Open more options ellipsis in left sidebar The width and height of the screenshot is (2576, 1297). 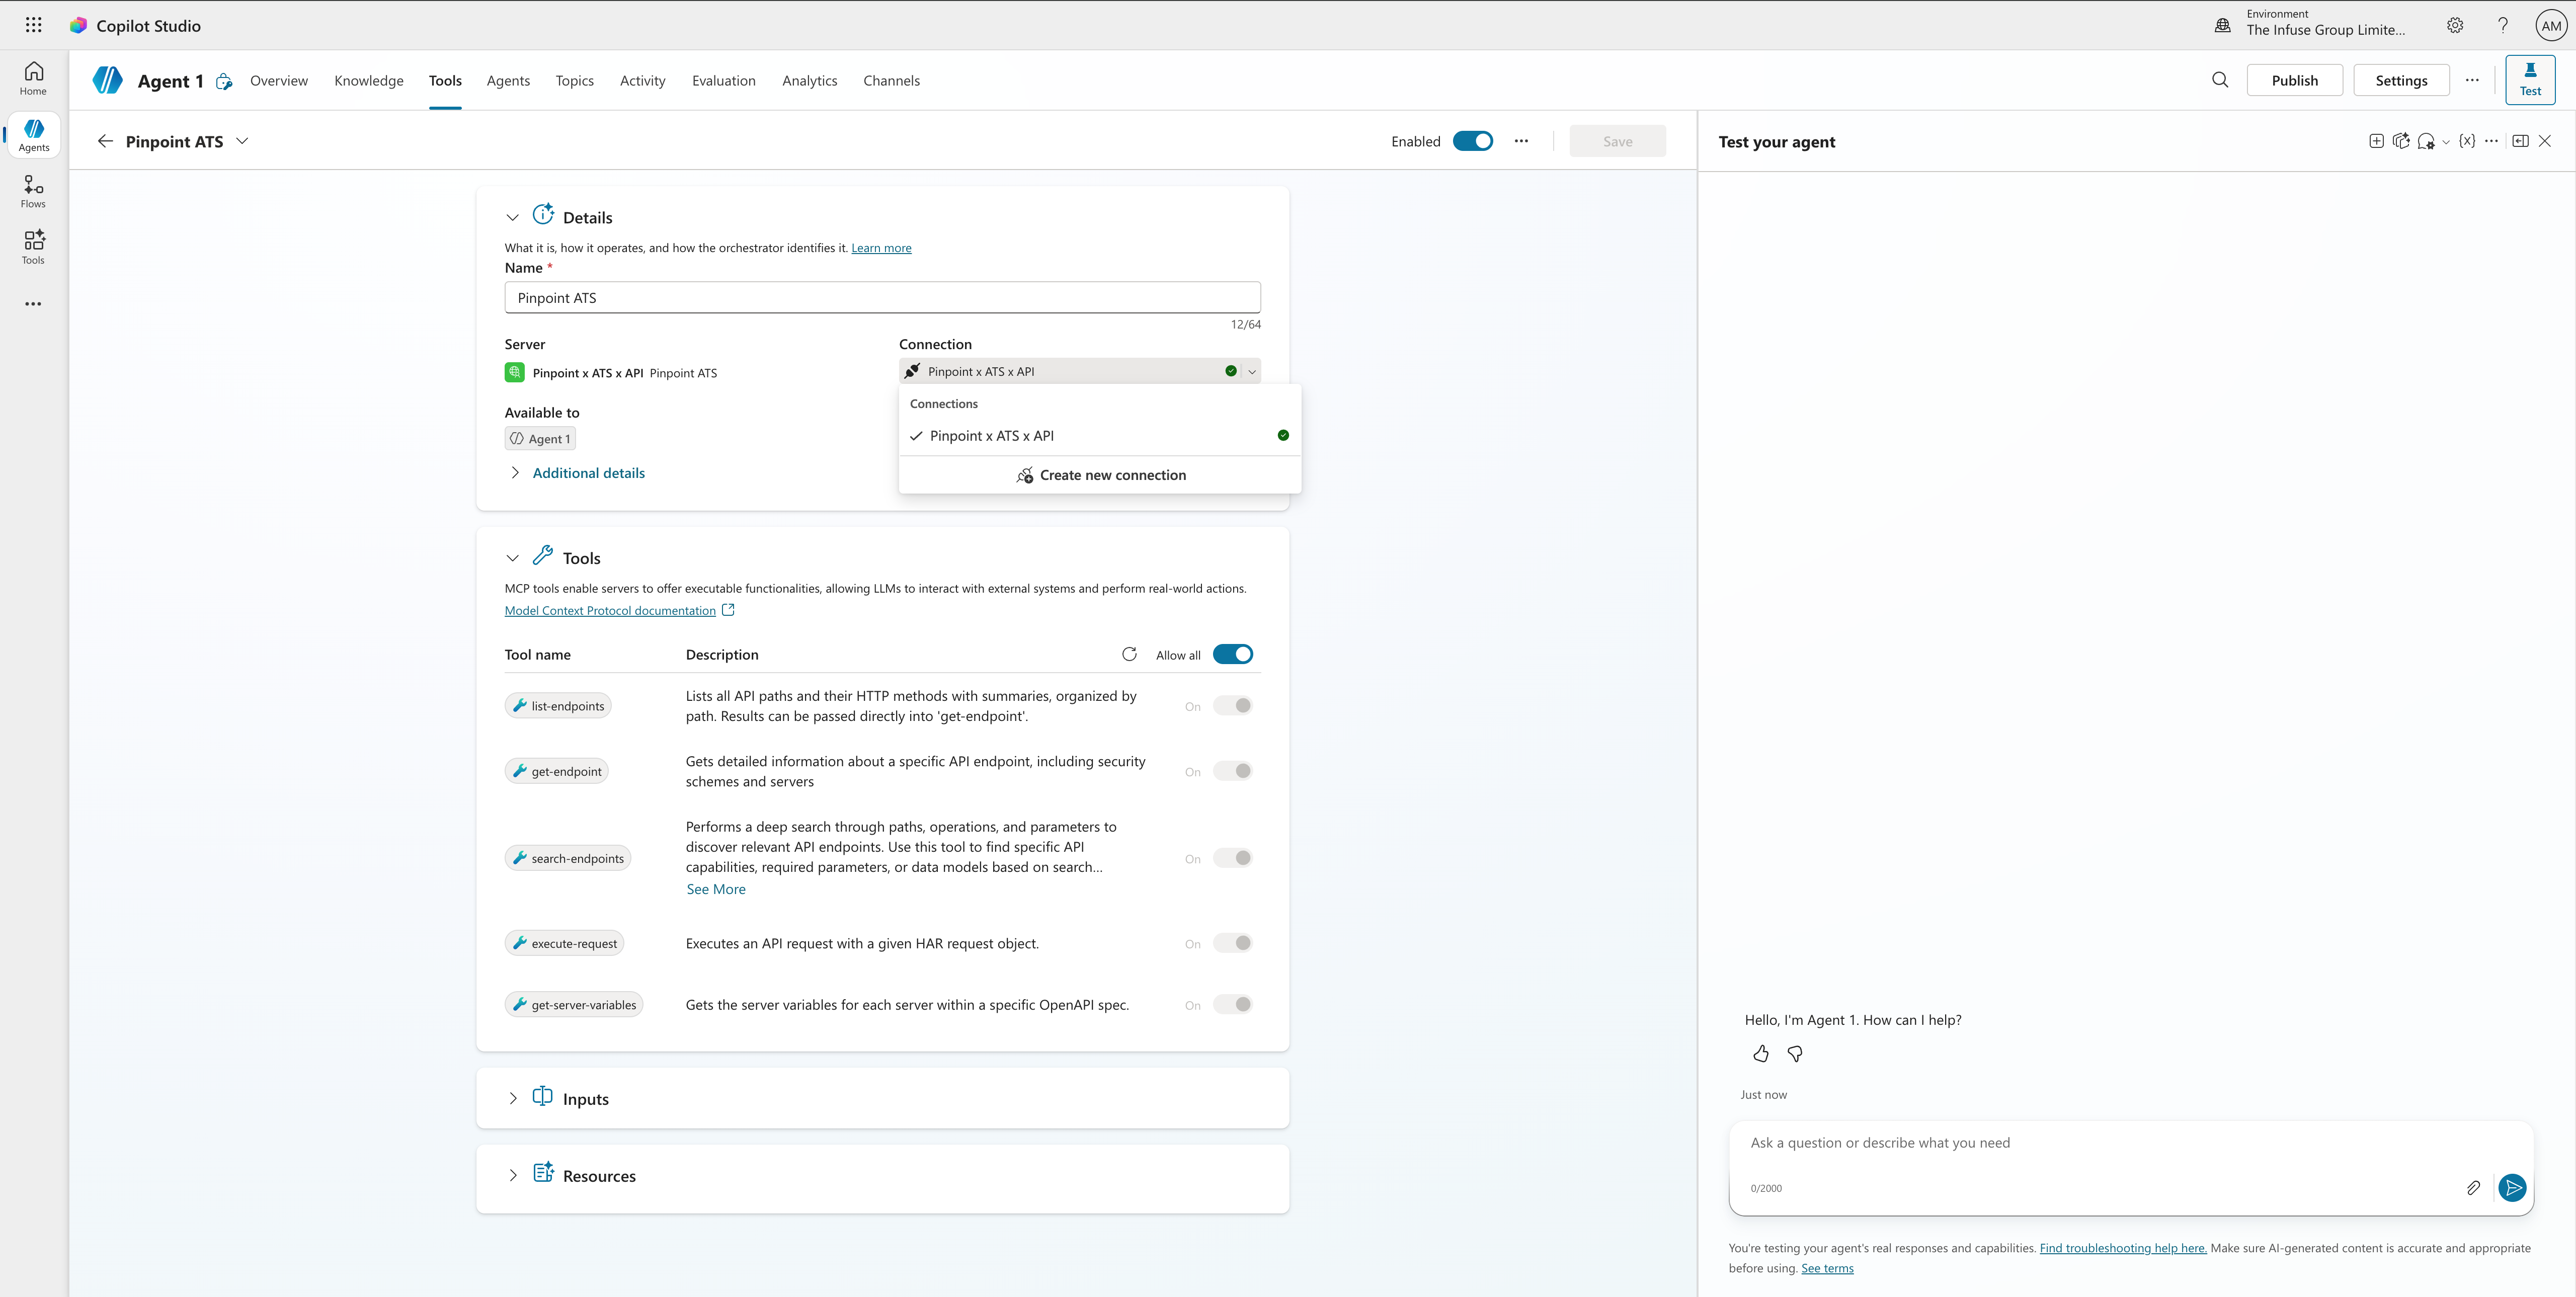(x=33, y=304)
